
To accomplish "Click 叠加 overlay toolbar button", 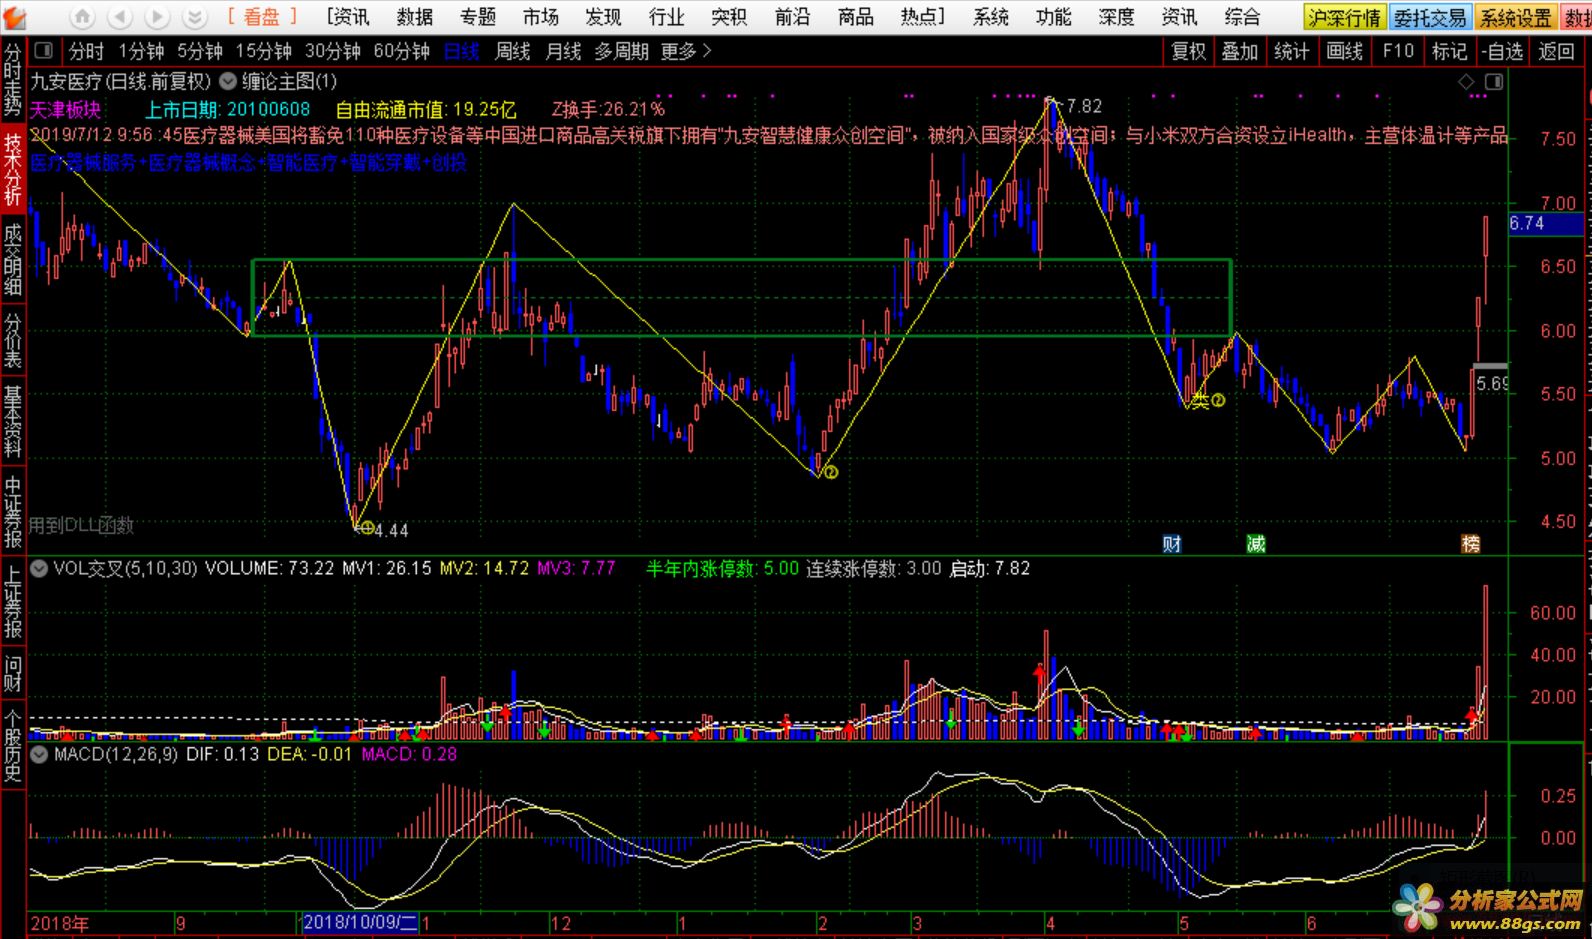I will point(1240,51).
